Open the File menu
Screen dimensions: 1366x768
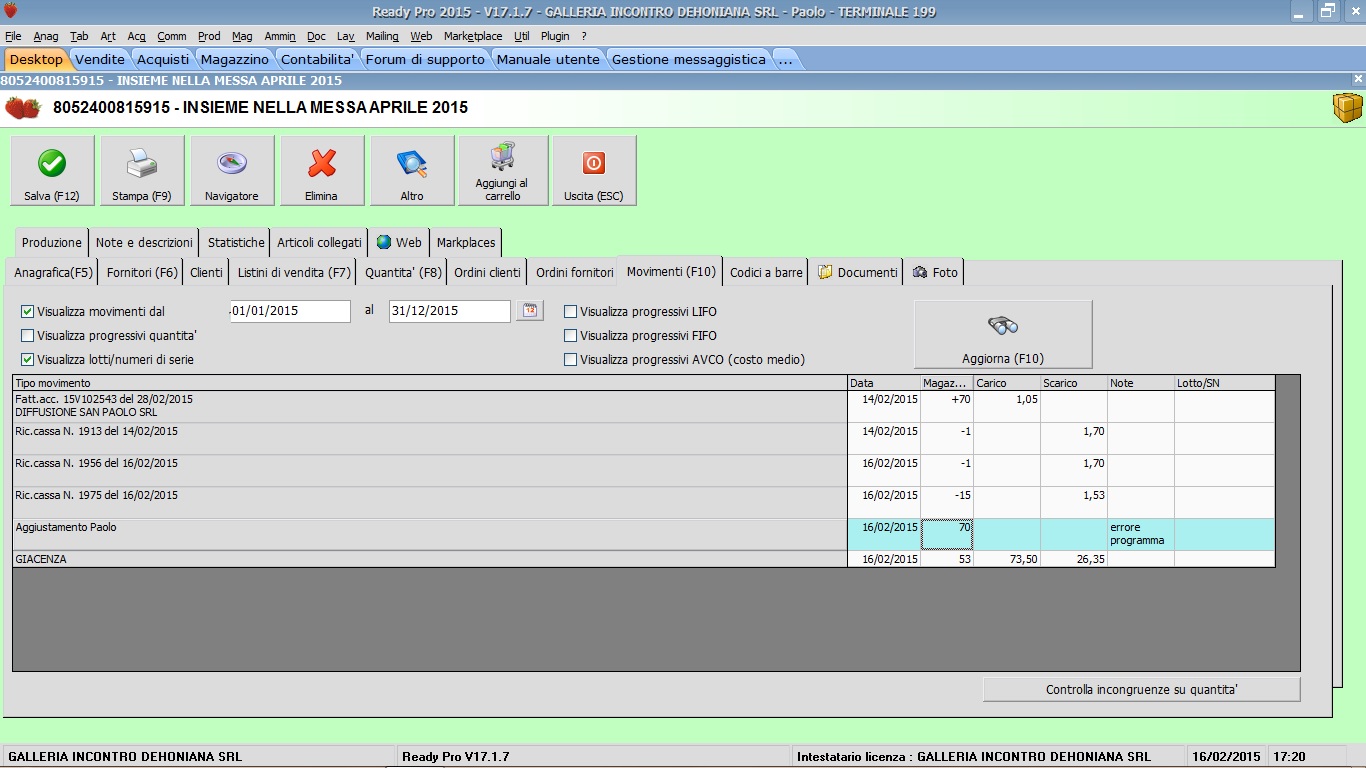[13, 36]
